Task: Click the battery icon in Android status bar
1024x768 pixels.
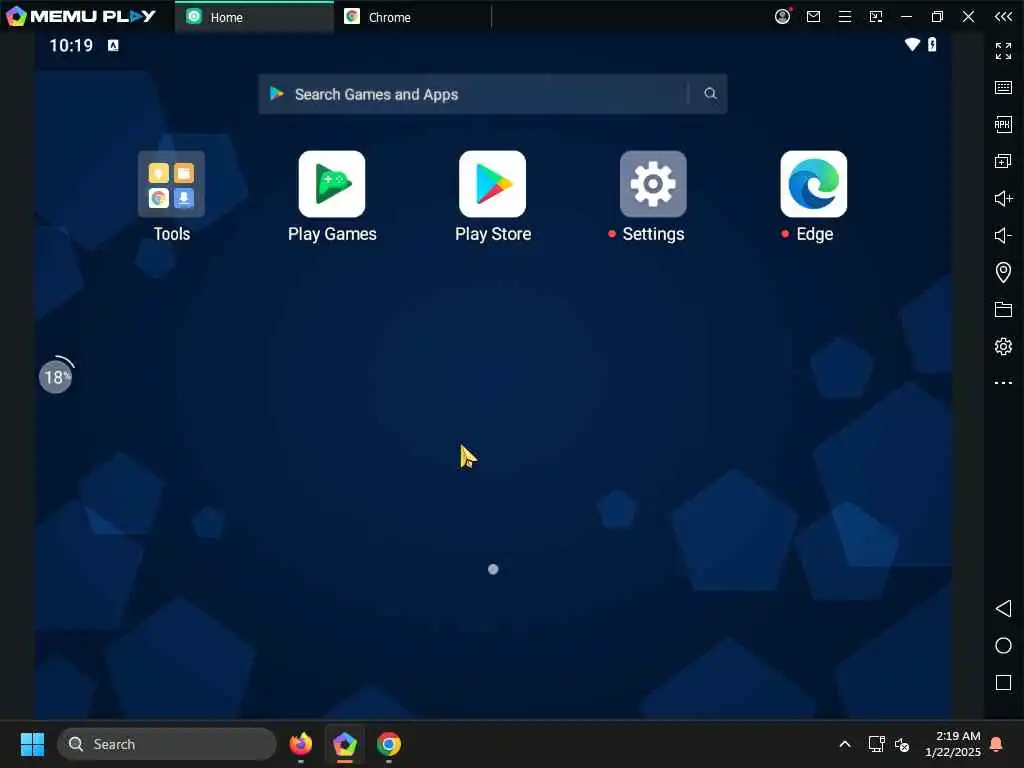Action: tap(932, 44)
